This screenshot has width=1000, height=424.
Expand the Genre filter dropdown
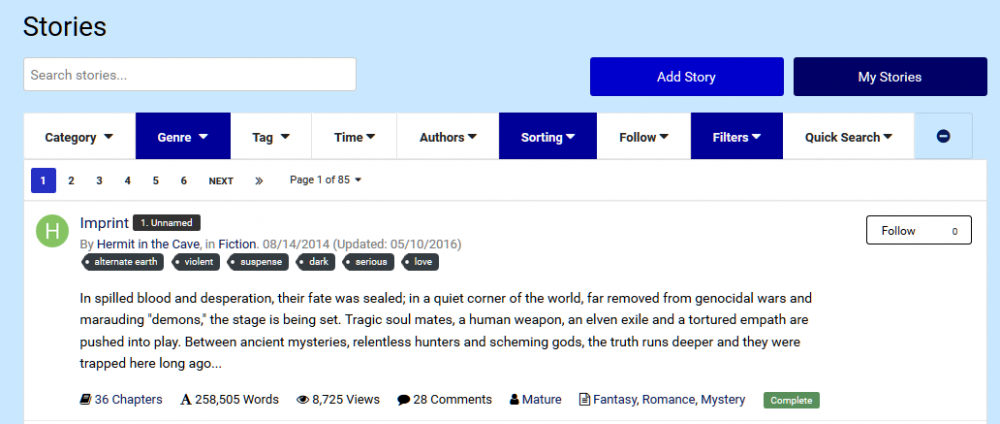[182, 137]
